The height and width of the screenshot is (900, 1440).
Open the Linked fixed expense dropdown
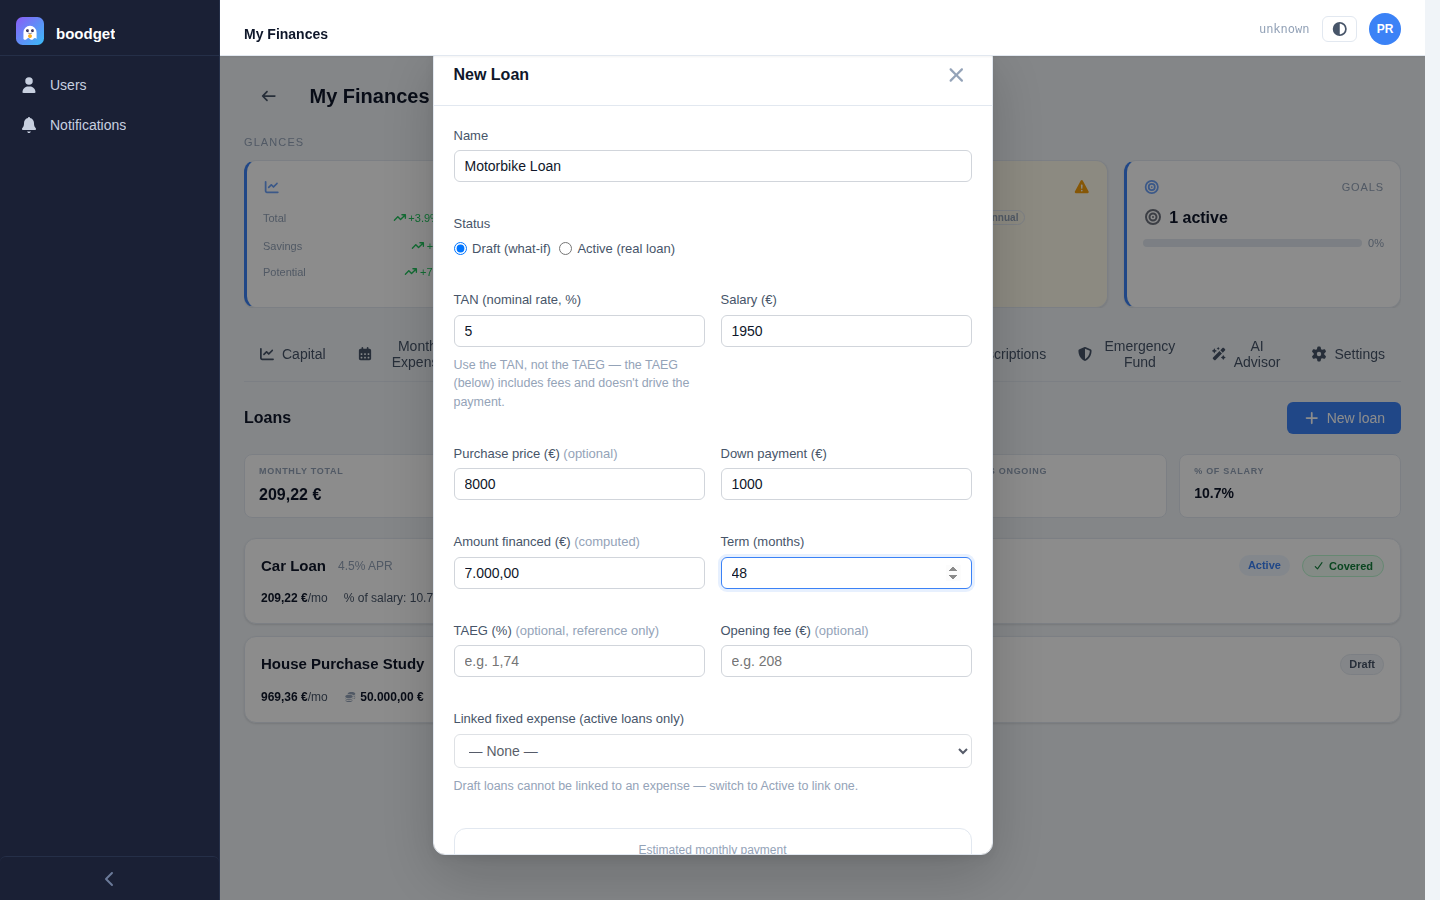pos(712,751)
